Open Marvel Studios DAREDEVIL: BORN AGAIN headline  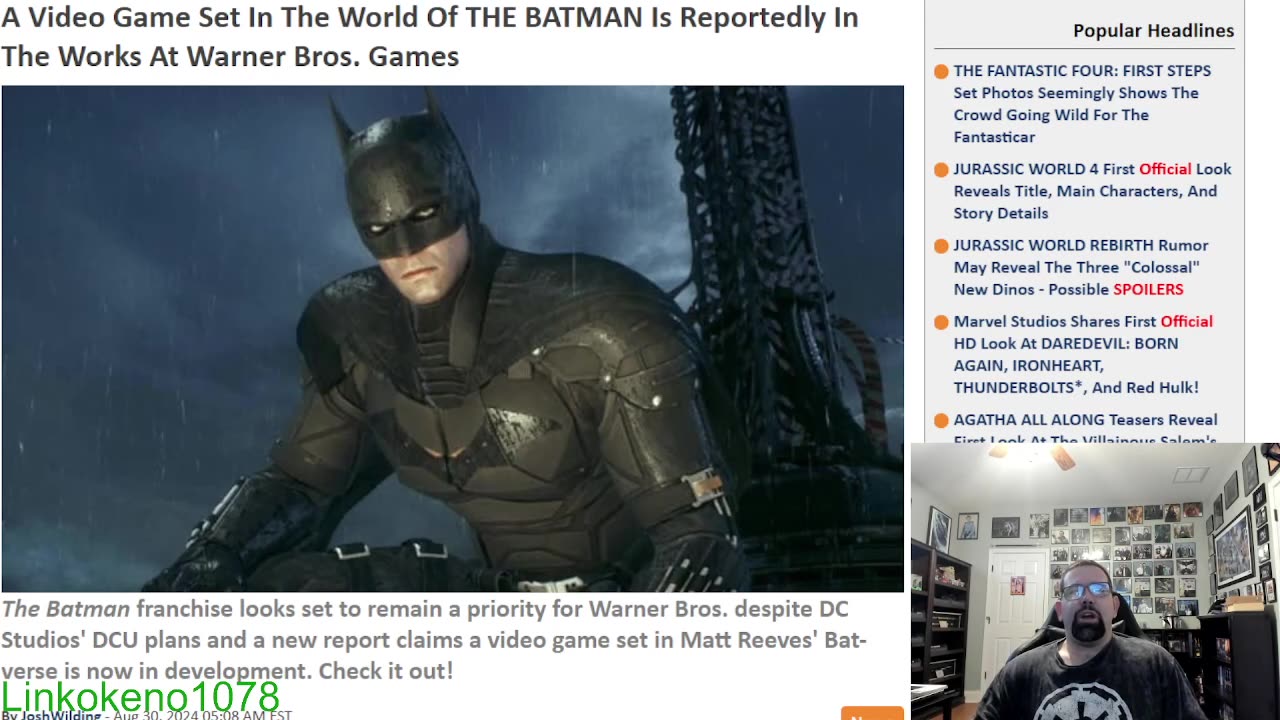pos(1083,354)
